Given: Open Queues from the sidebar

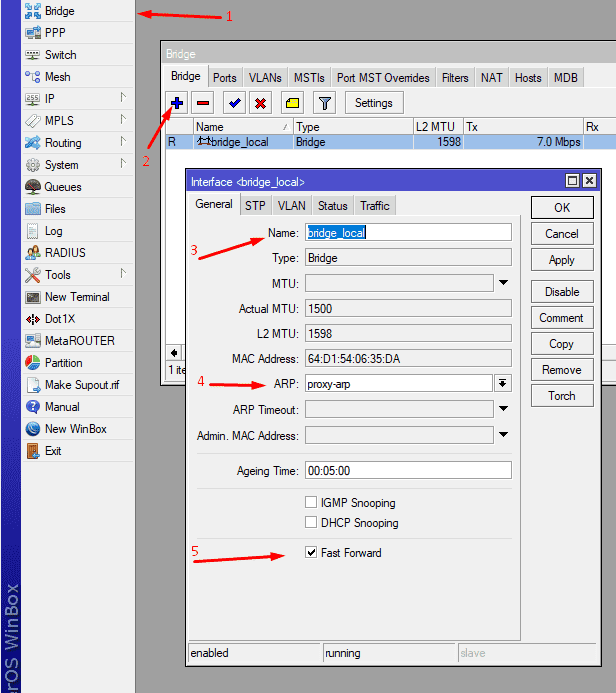Looking at the screenshot, I should [63, 187].
